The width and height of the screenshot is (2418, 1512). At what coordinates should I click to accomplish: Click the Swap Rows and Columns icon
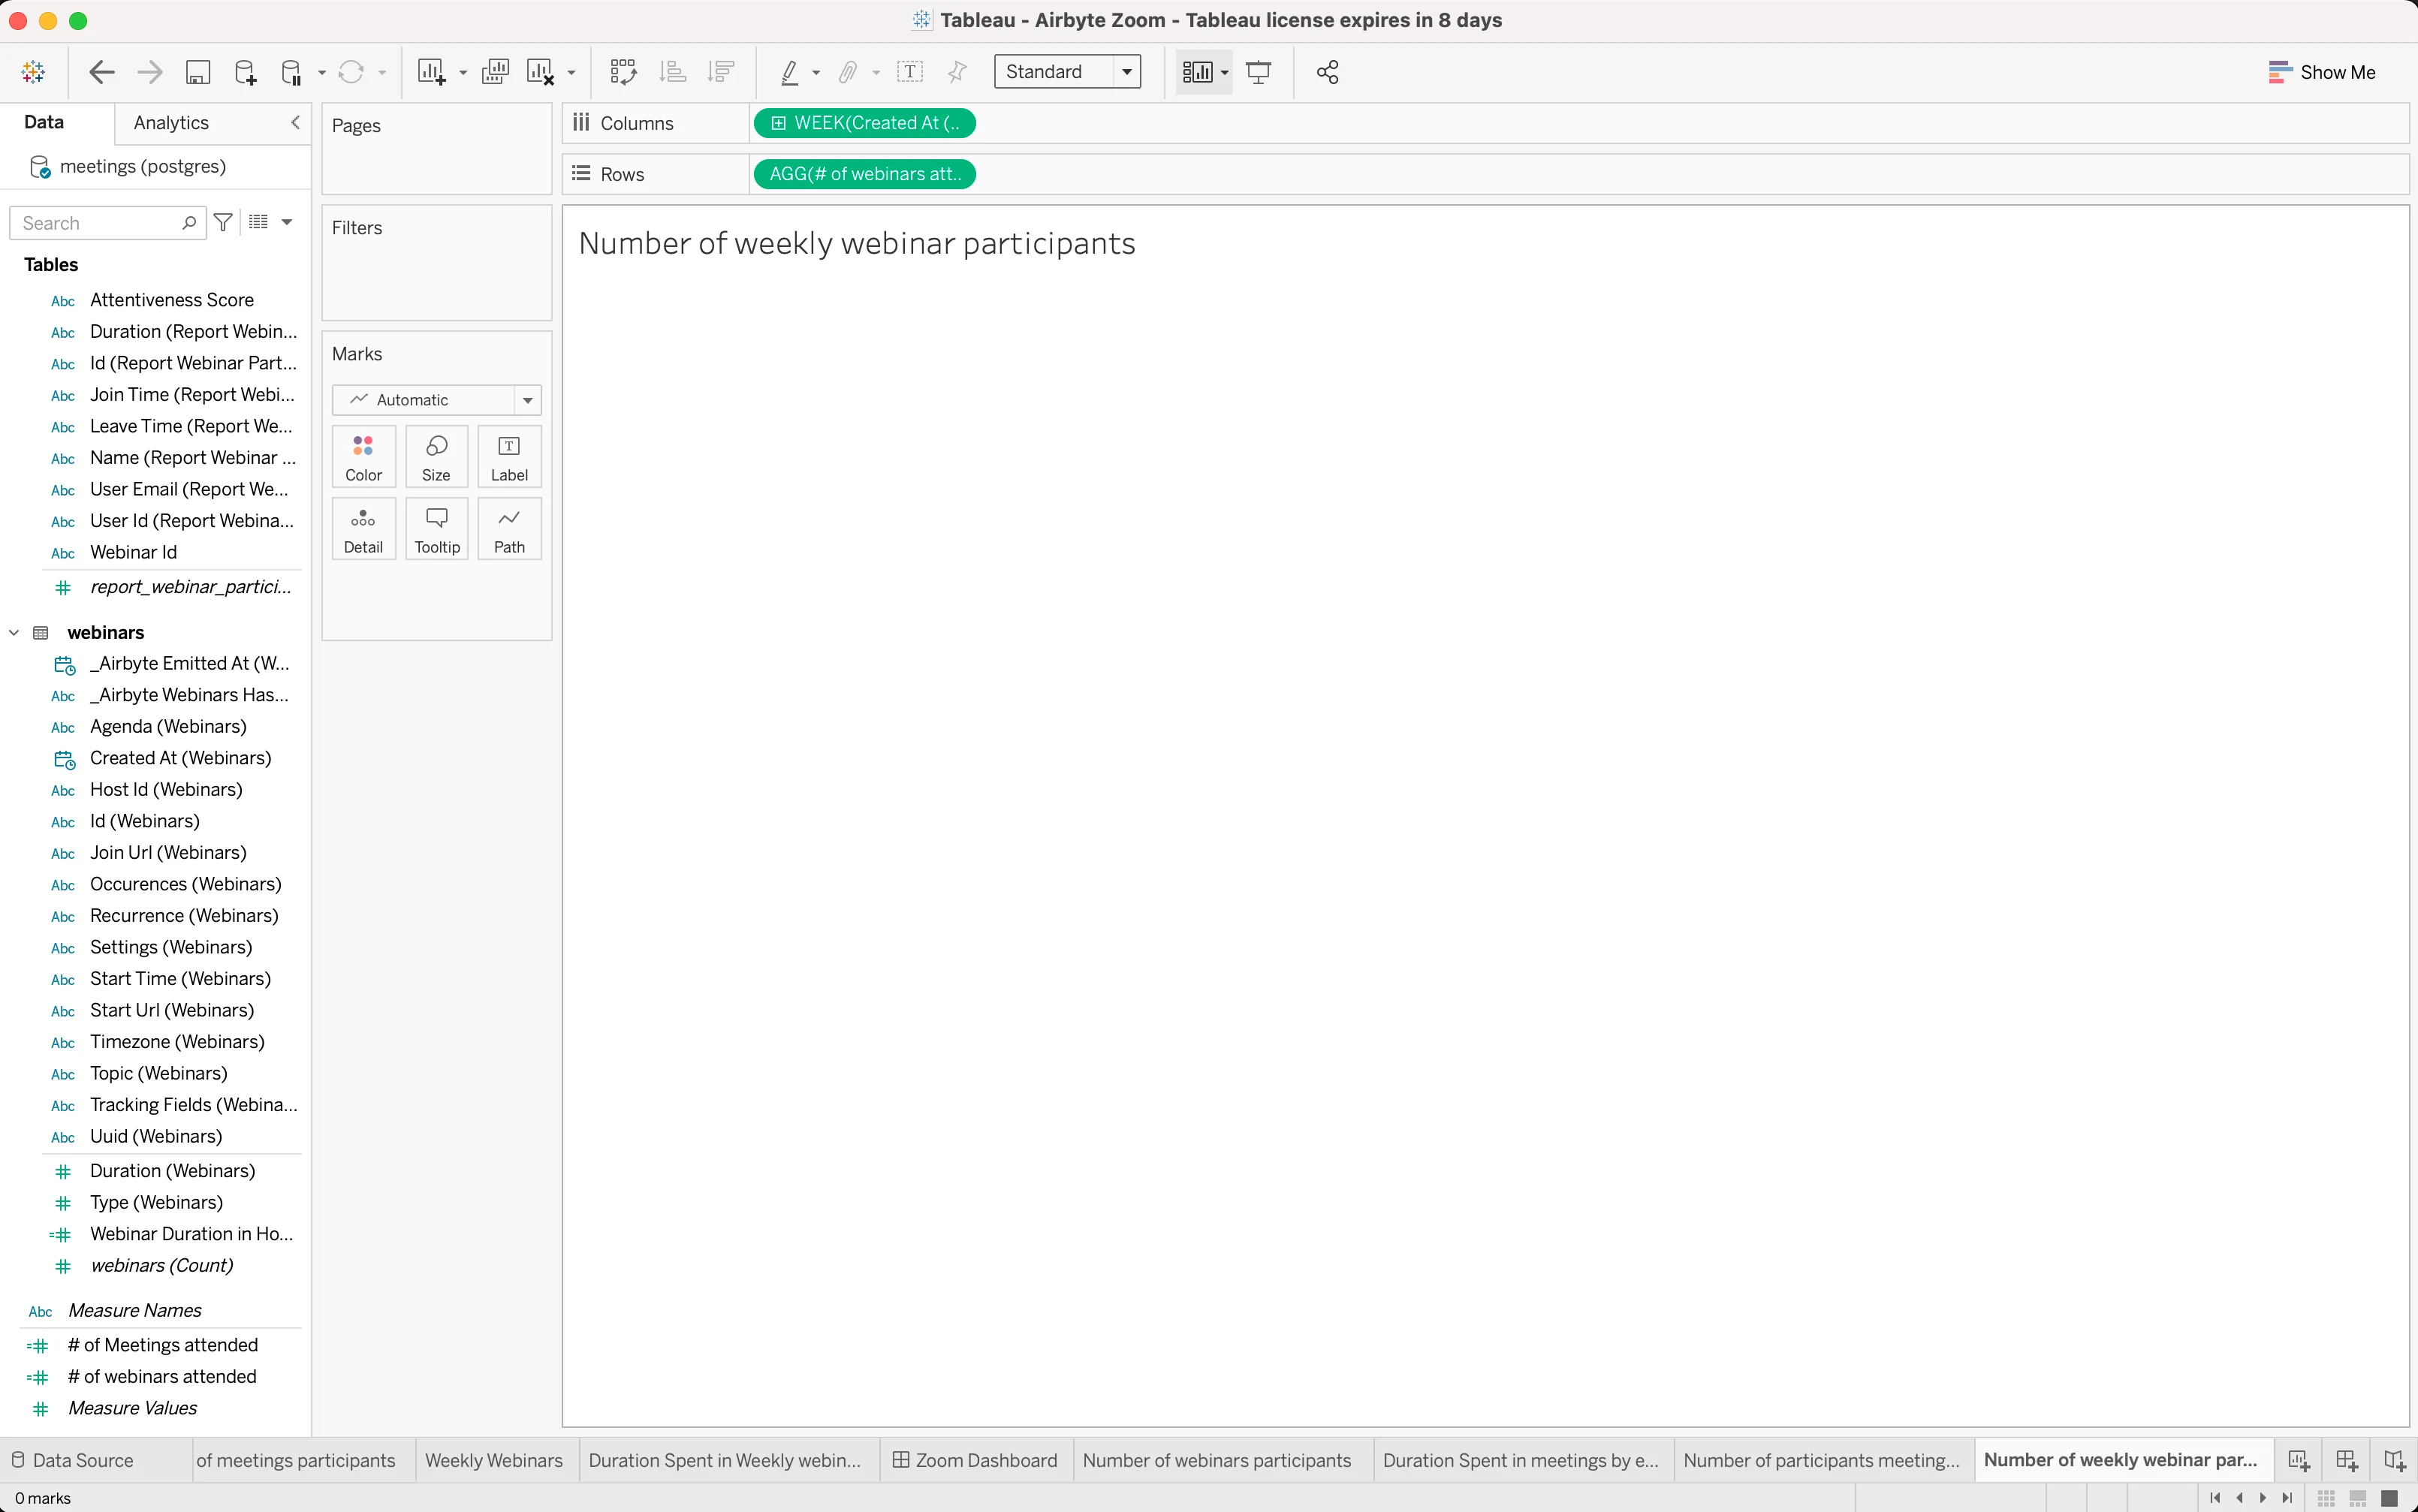point(623,72)
